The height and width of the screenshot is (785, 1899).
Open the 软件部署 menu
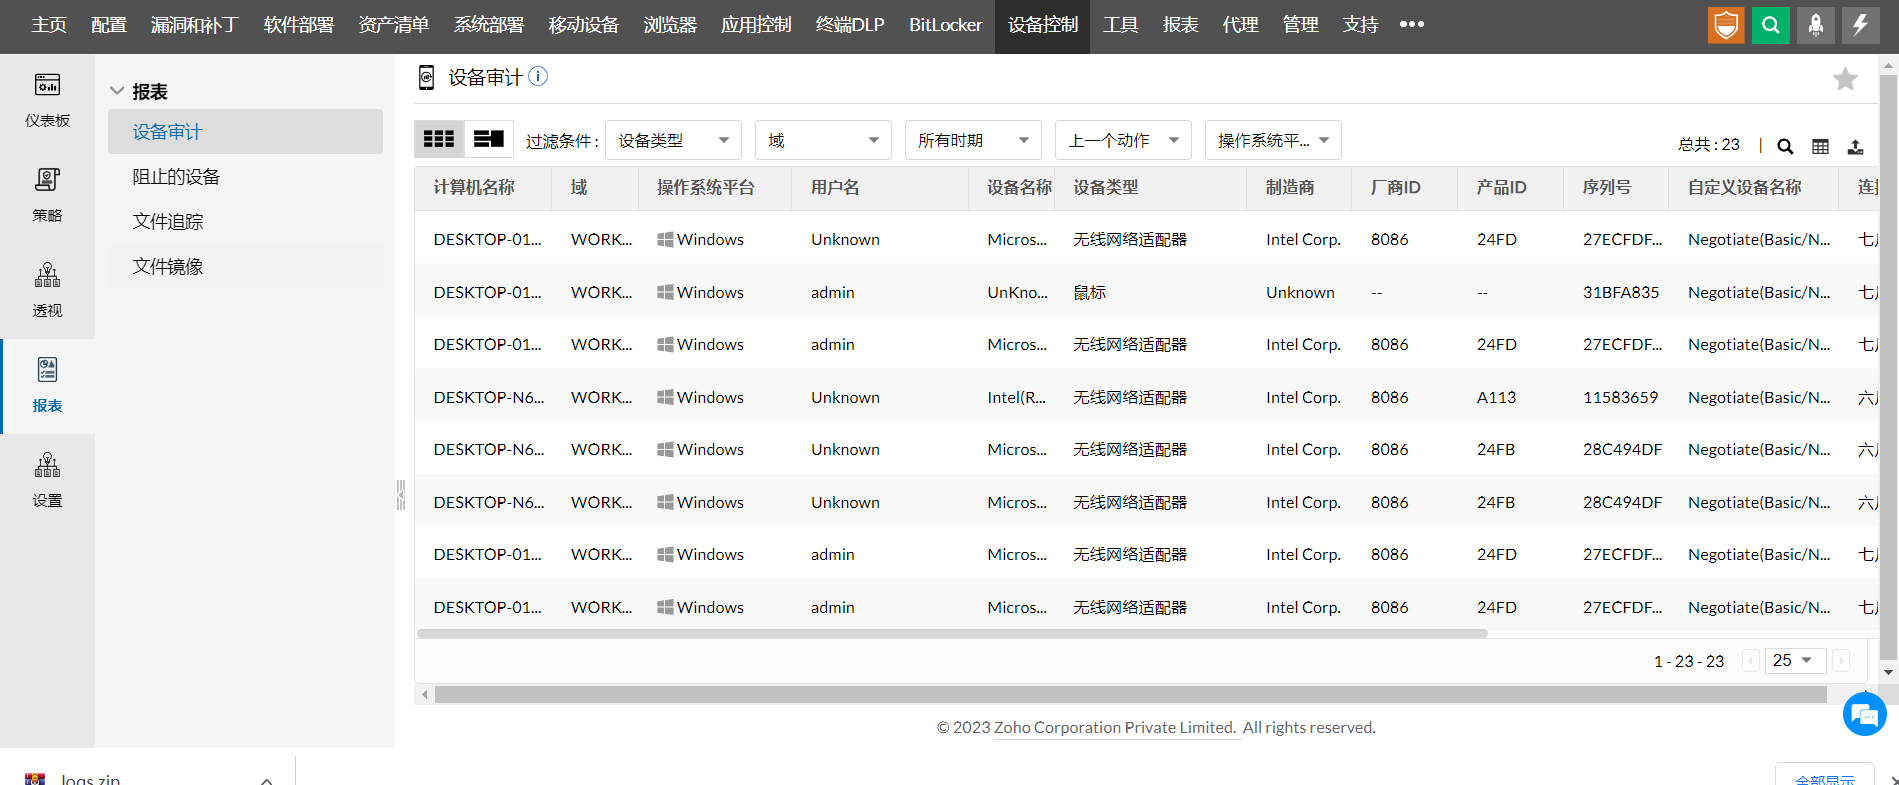(298, 25)
